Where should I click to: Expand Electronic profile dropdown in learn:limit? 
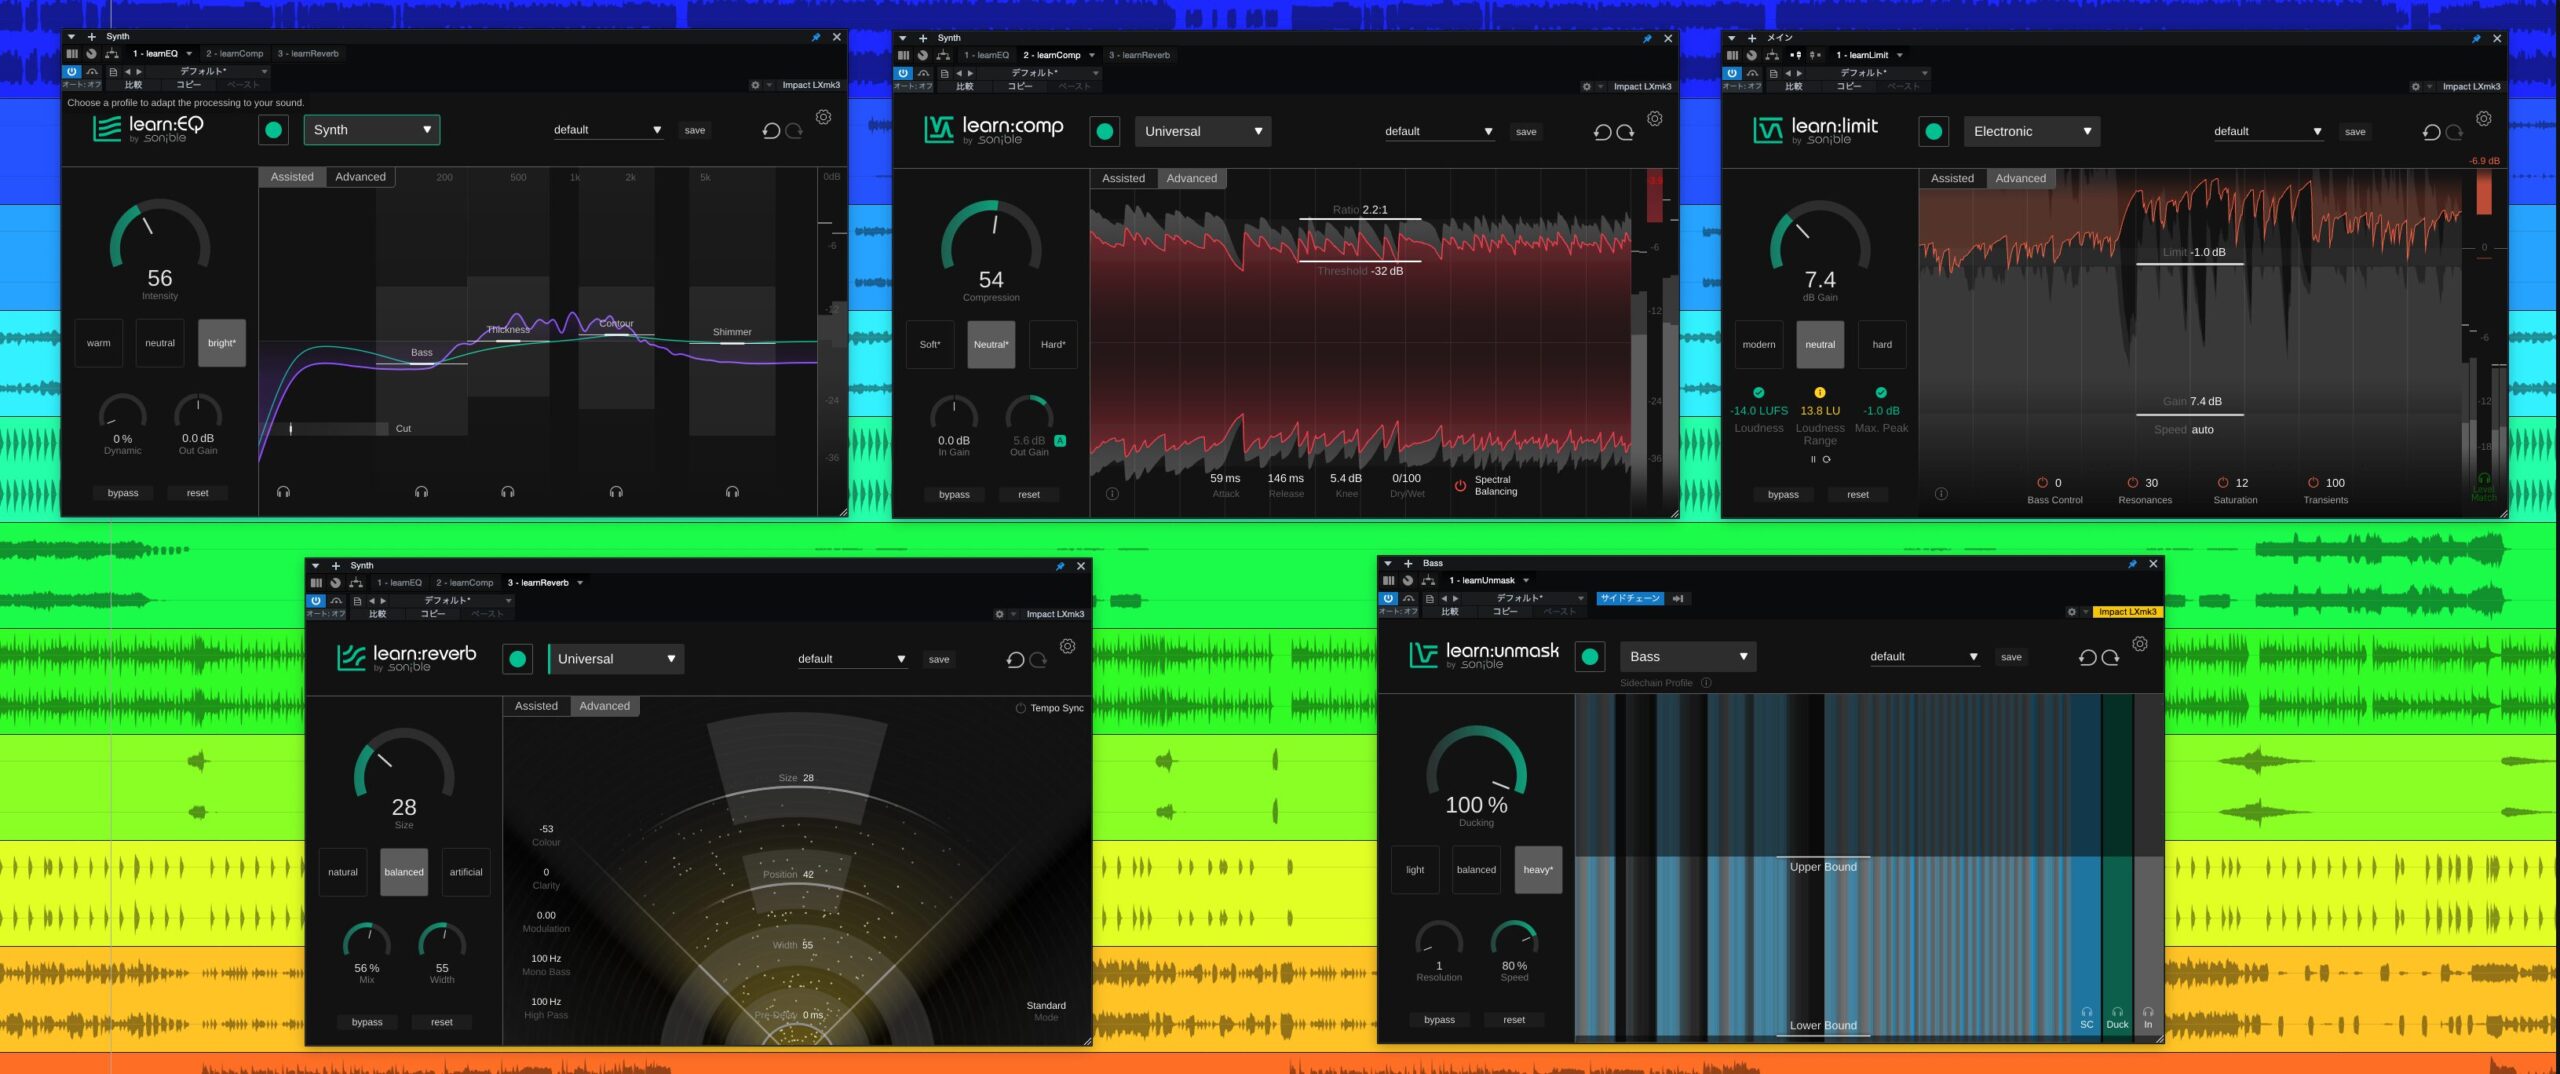(x=2031, y=132)
